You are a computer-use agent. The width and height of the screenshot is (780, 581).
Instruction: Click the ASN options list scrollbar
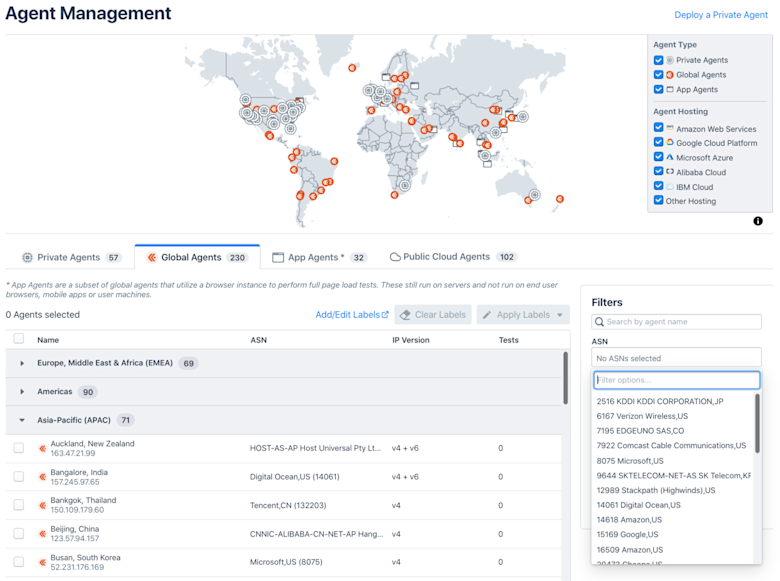coord(757,423)
